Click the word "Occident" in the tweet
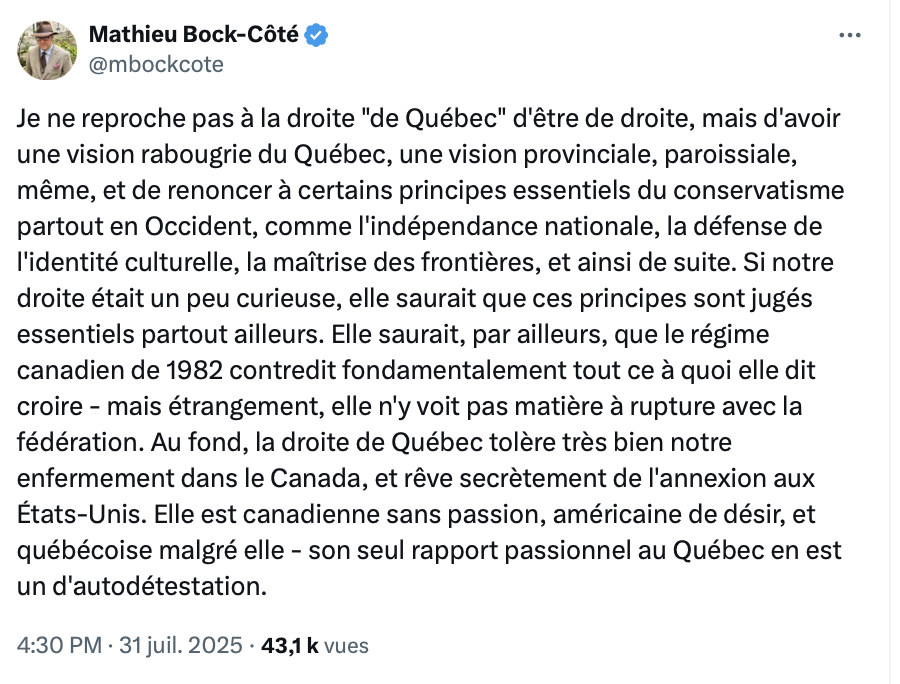This screenshot has height=684, width=900. click(x=199, y=227)
